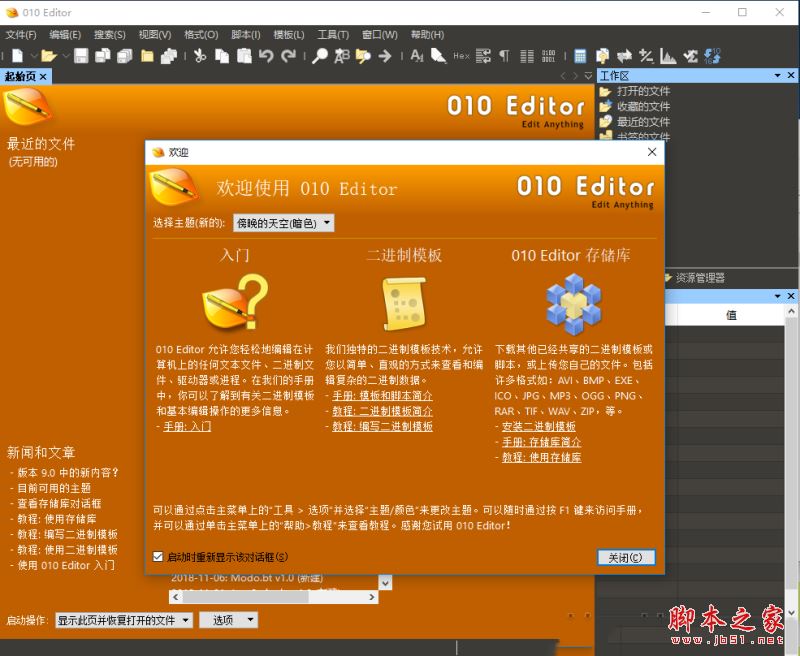Open the tab list dropdown arrow
The height and width of the screenshot is (656, 800).
pos(588,76)
